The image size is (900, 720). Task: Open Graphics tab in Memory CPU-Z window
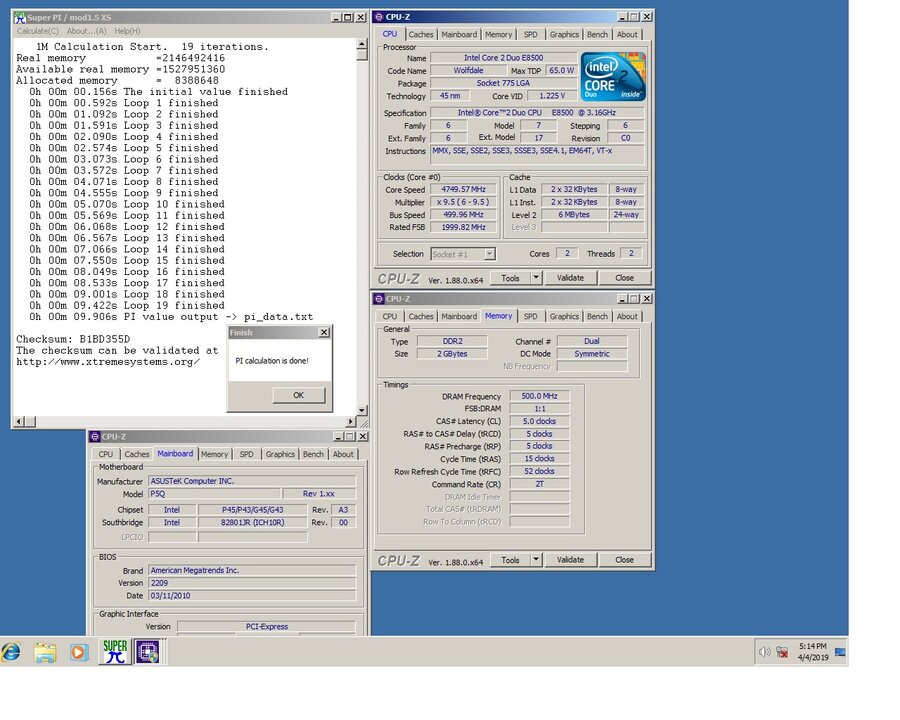[564, 316]
